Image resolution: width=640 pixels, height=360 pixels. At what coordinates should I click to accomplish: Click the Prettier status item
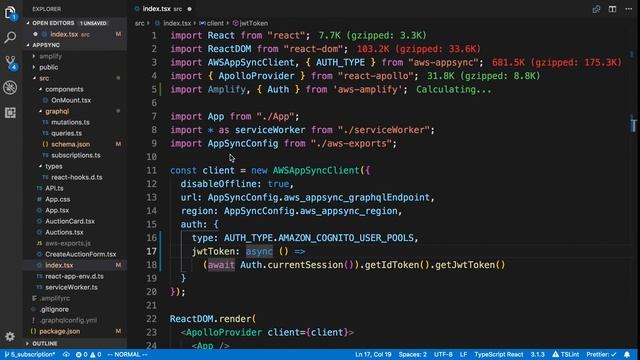pyautogui.click(x=601, y=355)
